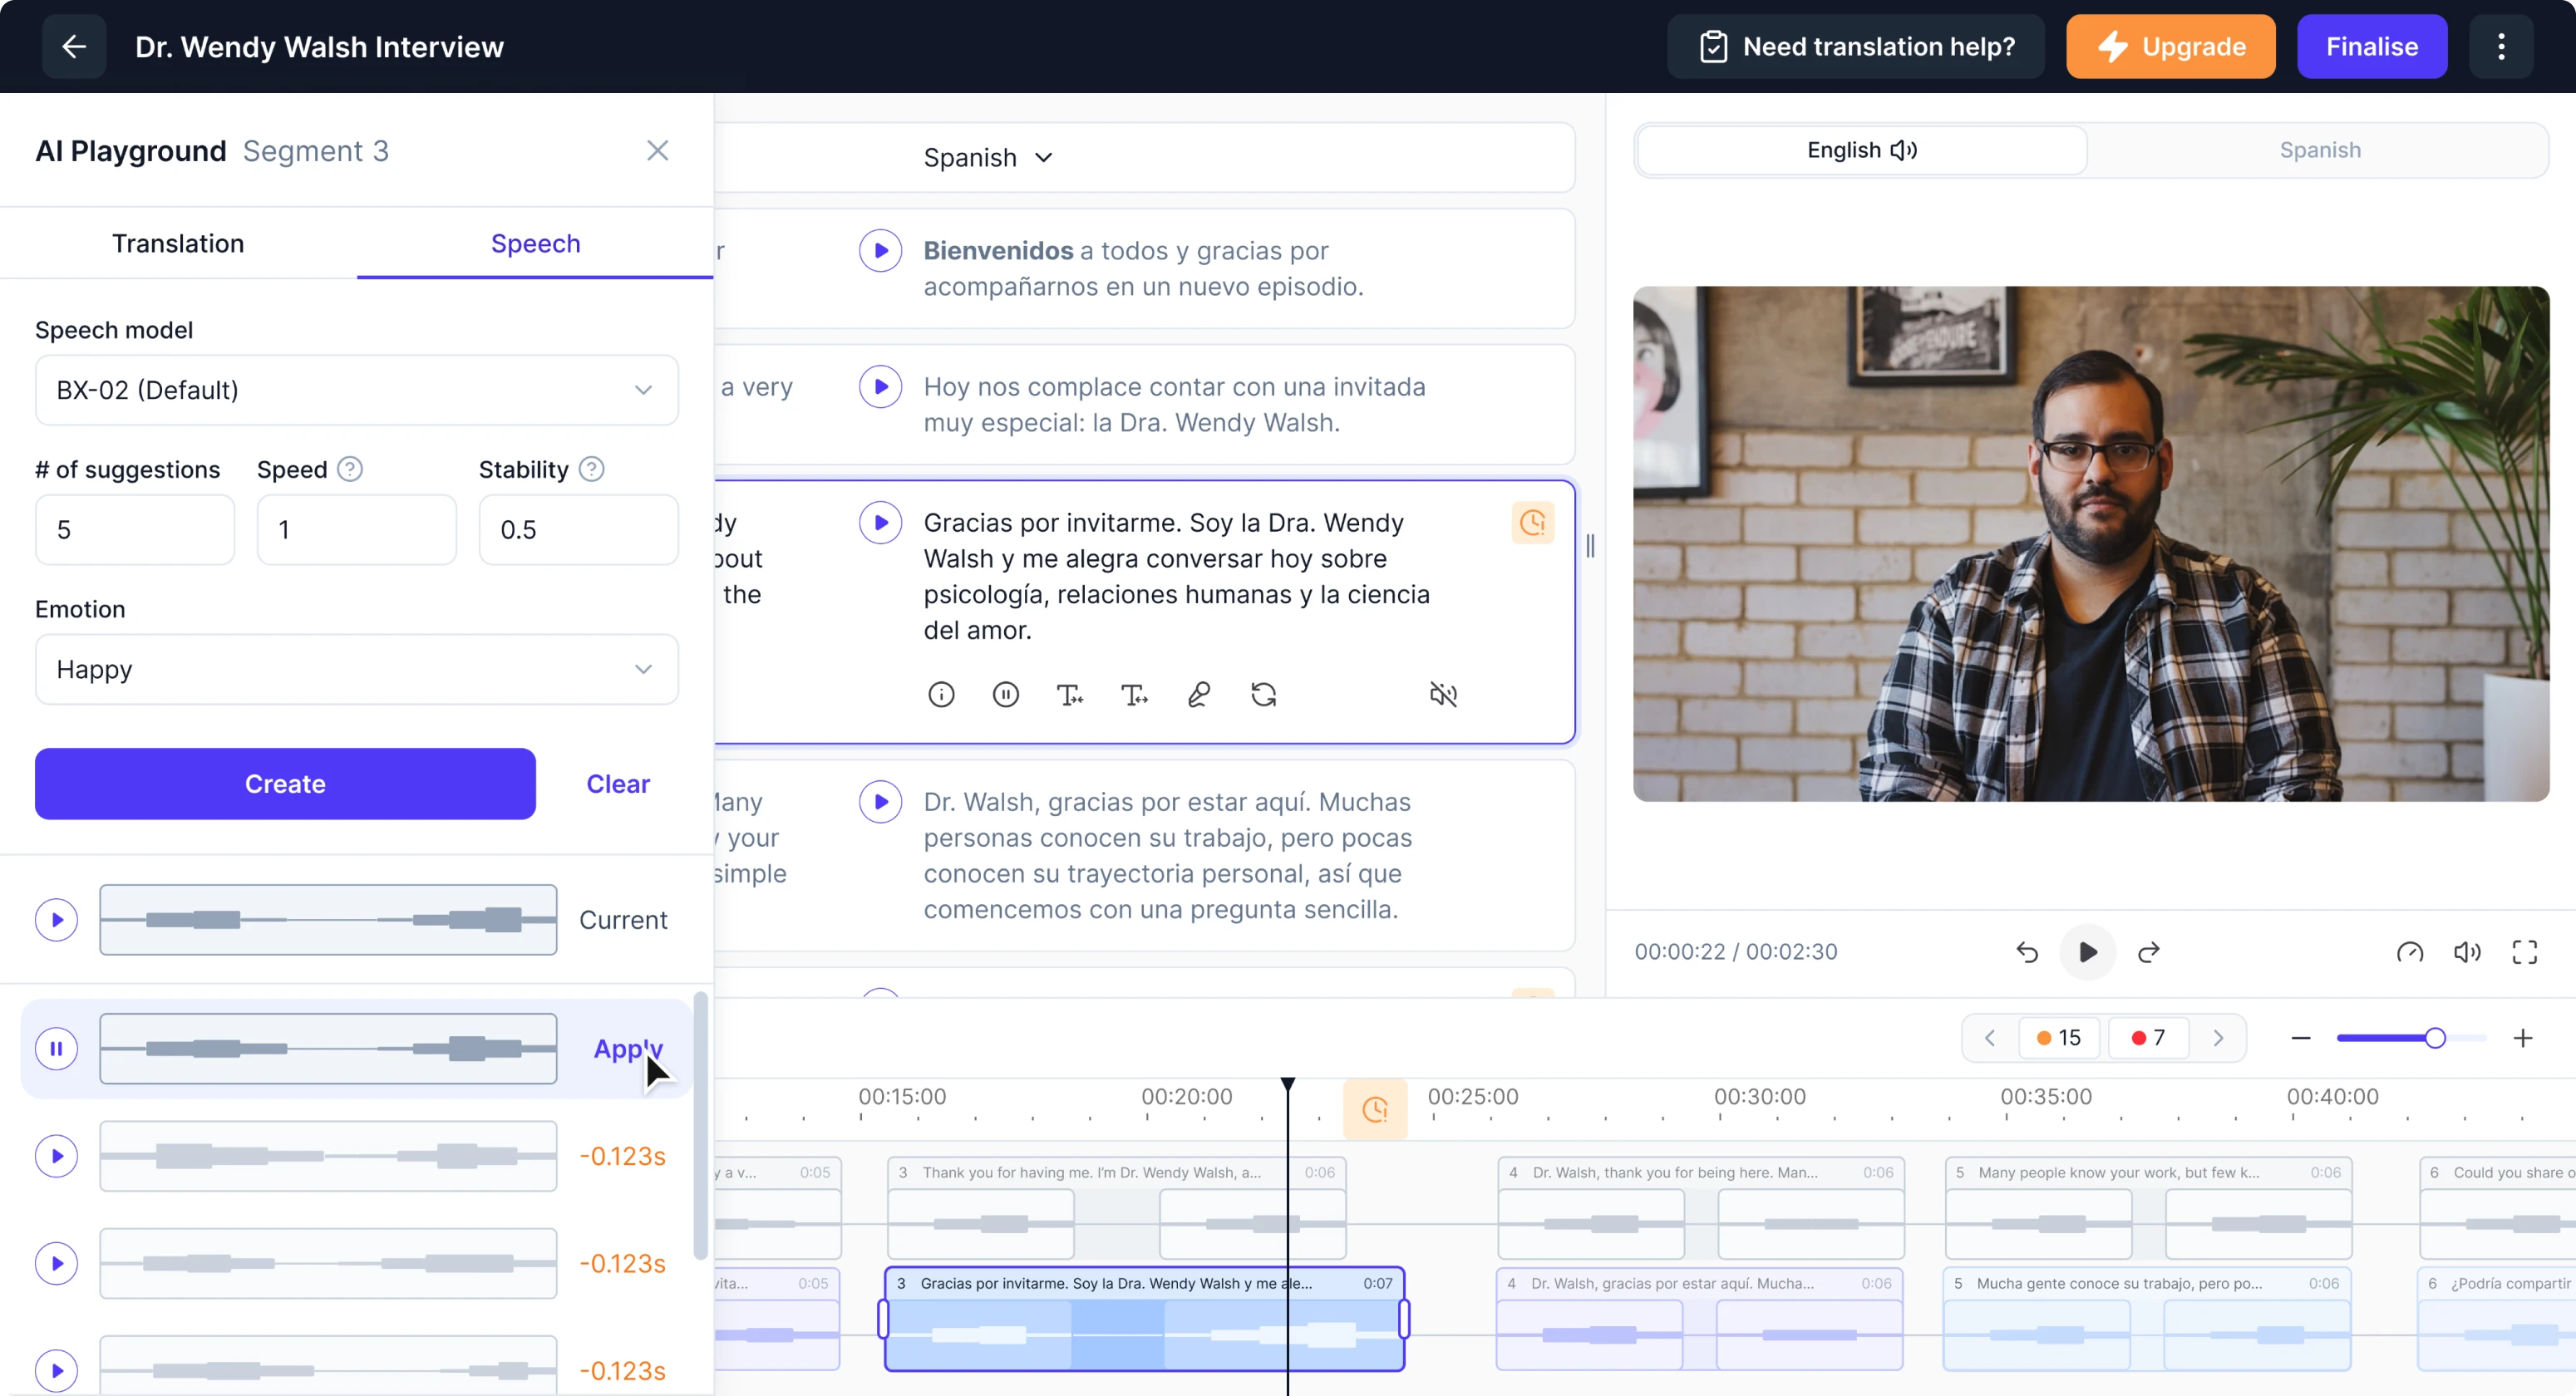Open segment info details
Screen dimensions: 2576x1396
click(x=941, y=693)
